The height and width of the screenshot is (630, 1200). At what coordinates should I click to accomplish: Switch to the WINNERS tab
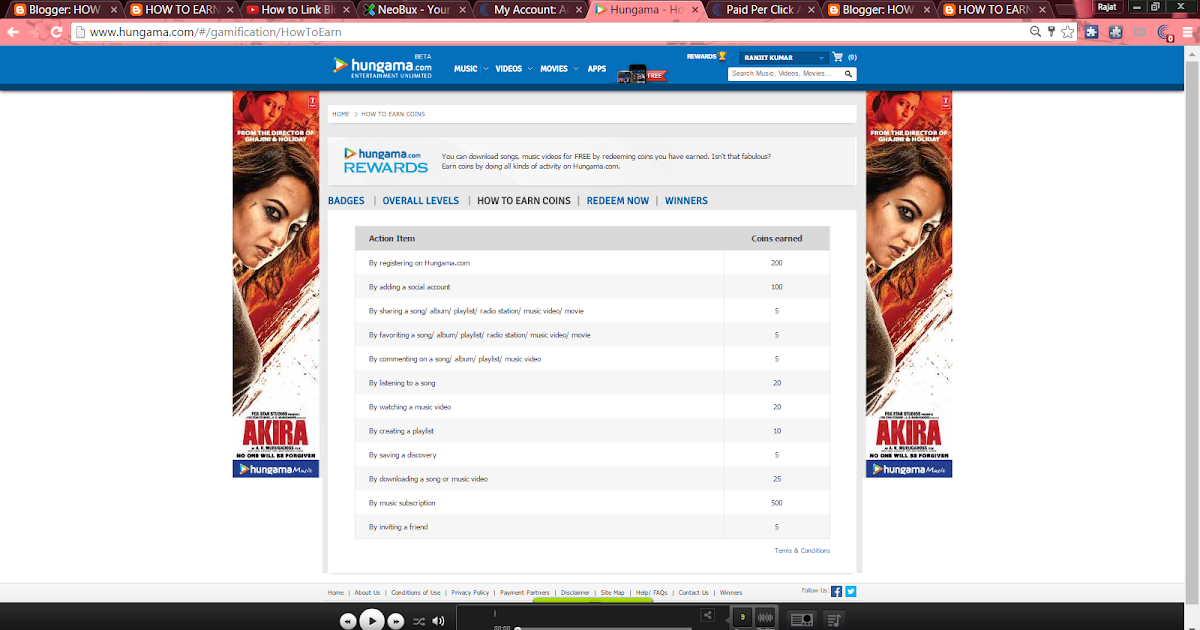point(686,201)
